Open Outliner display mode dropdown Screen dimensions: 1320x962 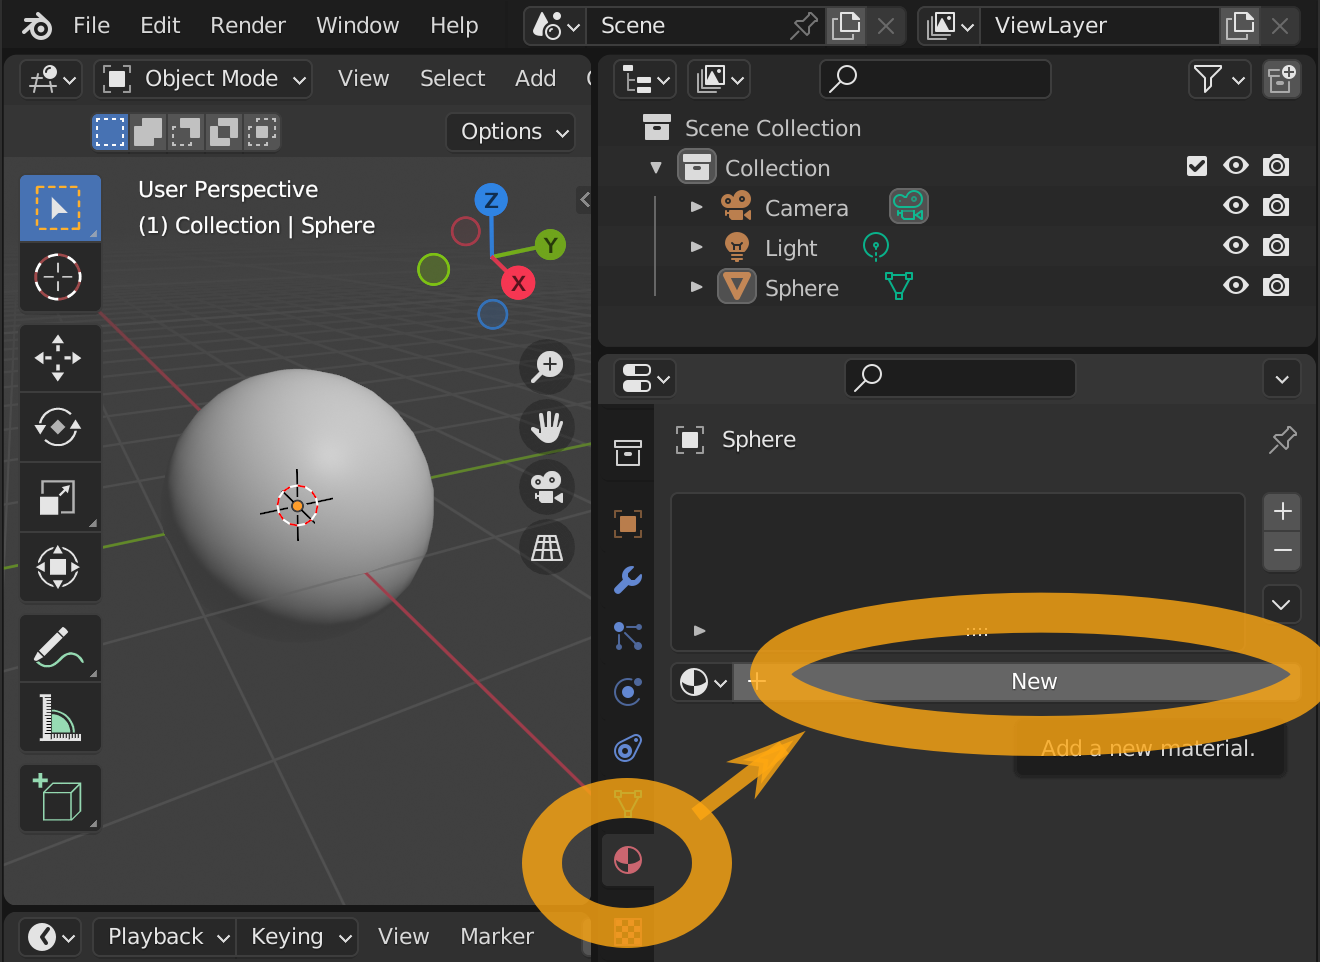719,79
